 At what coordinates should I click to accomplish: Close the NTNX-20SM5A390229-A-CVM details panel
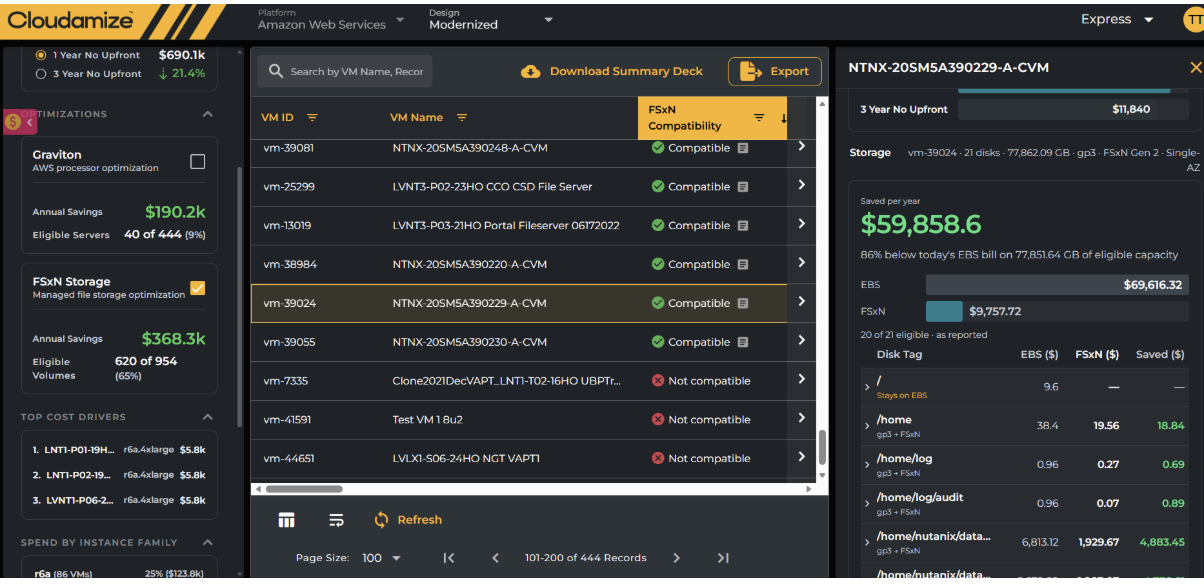coord(1195,68)
